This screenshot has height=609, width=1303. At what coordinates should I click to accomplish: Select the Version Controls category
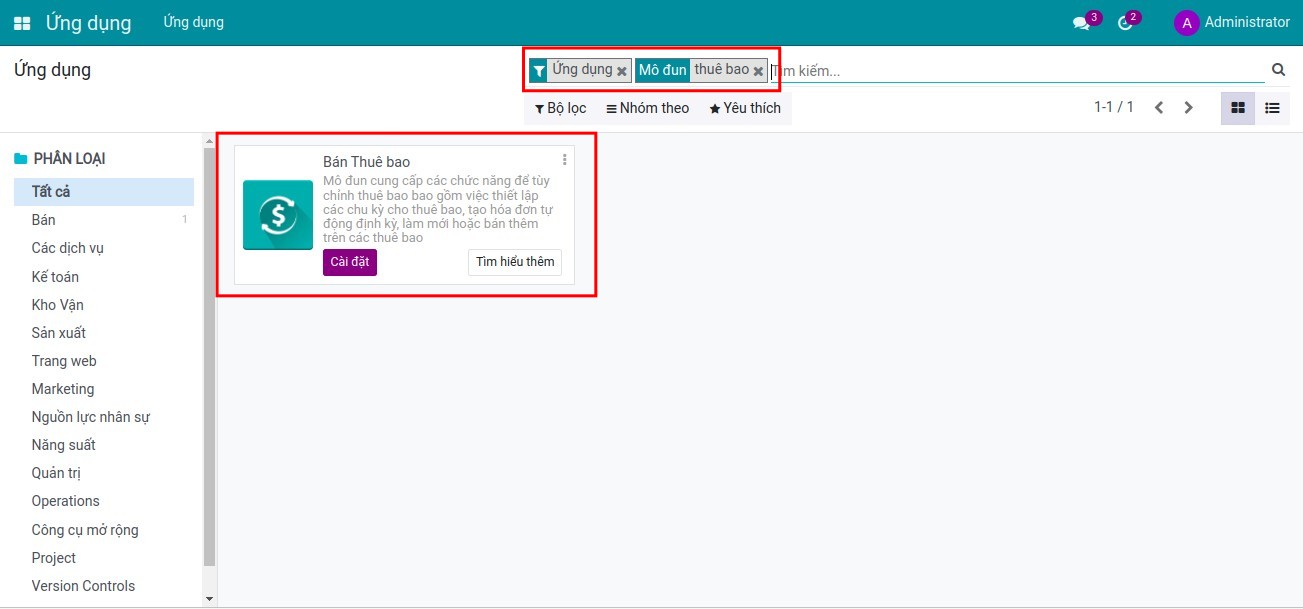(x=104, y=586)
